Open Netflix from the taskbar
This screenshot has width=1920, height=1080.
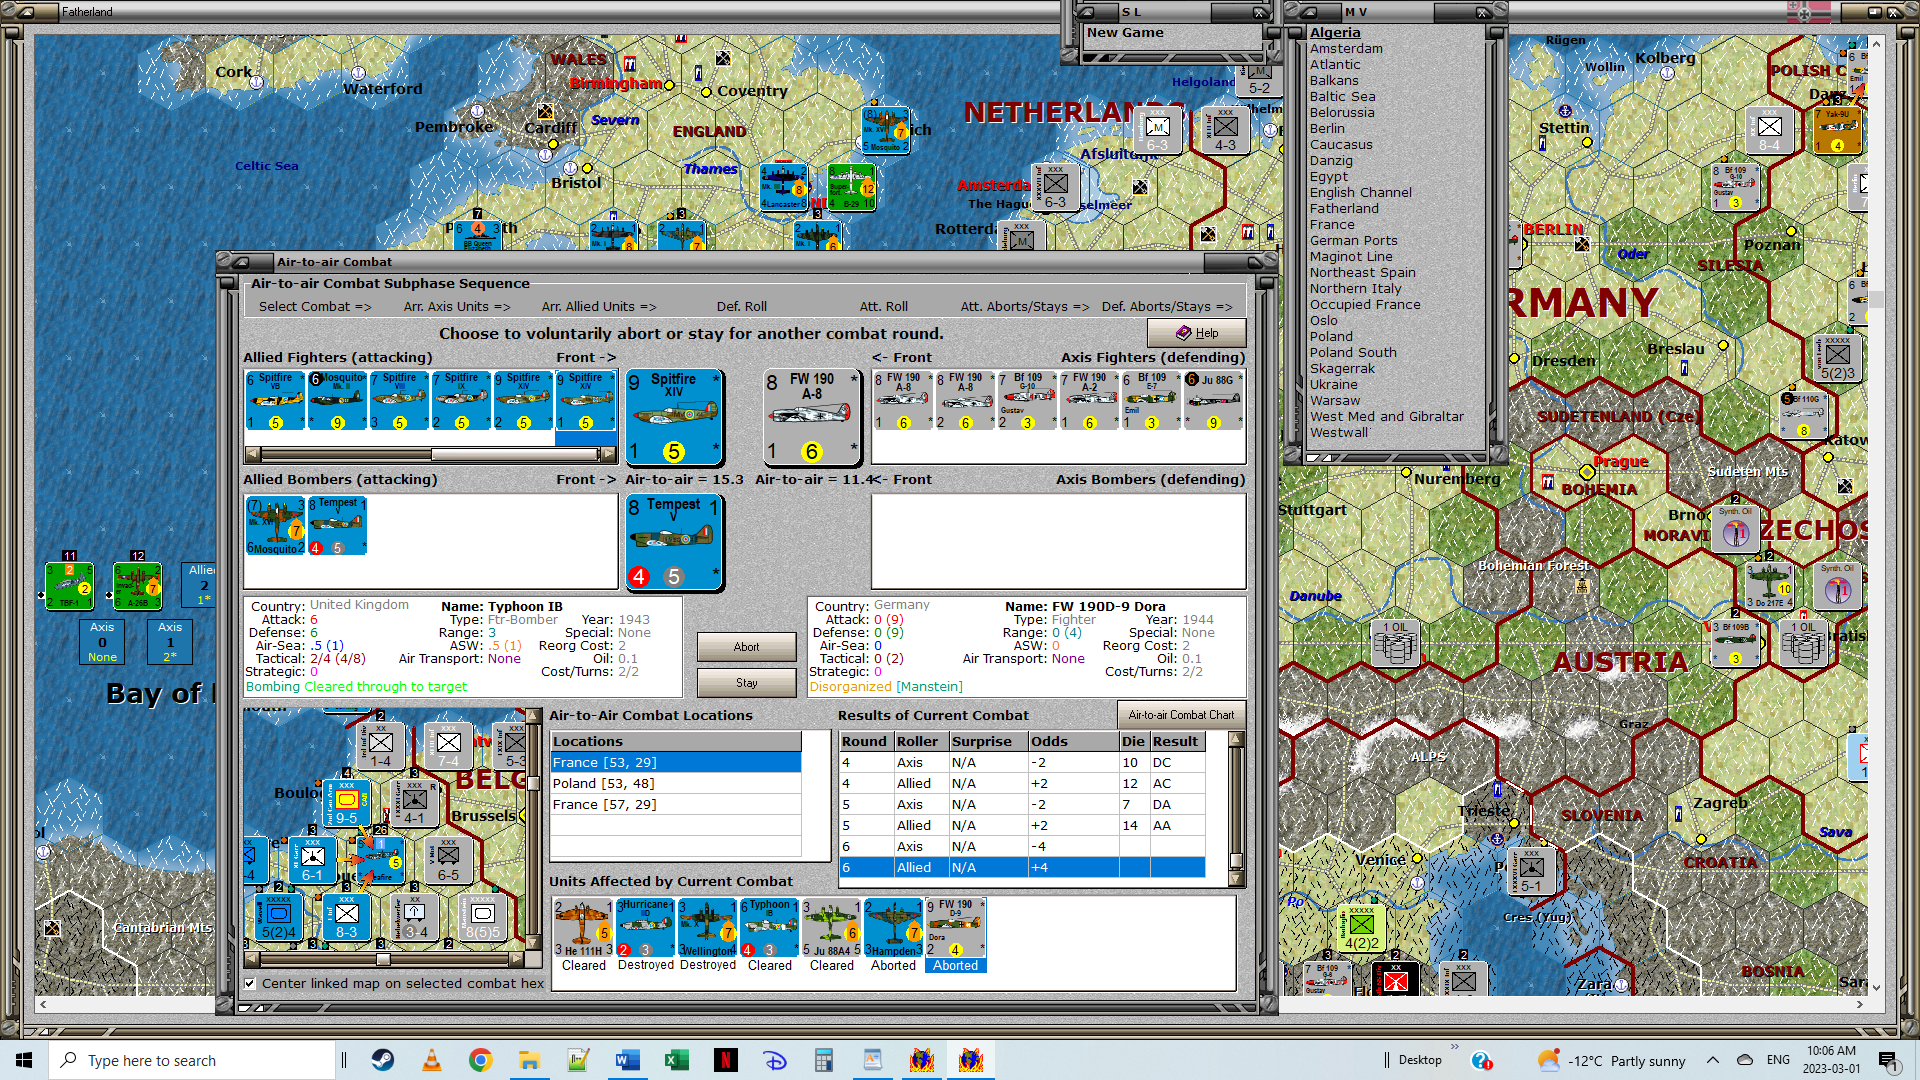tap(726, 1060)
